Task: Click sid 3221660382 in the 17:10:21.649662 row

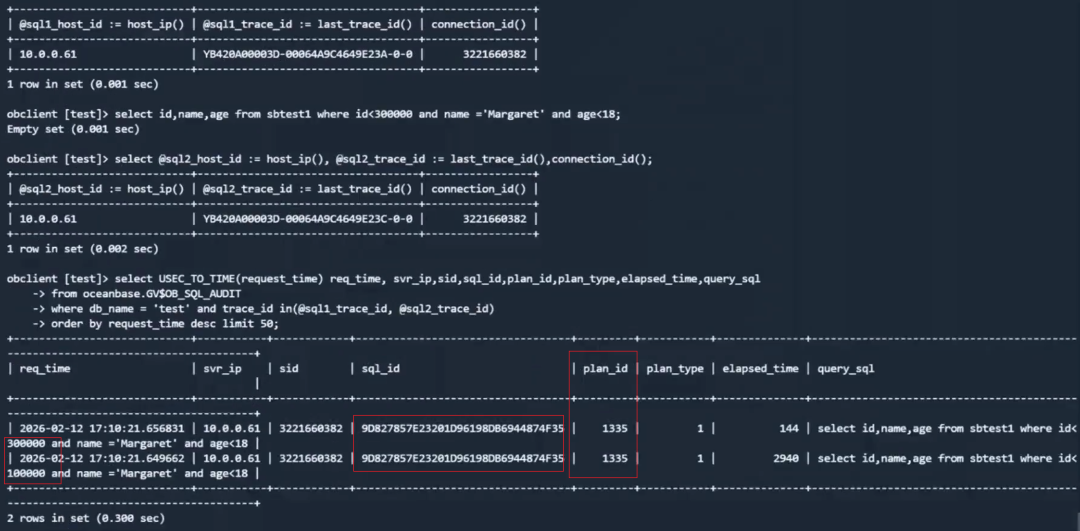Action: 311,458
